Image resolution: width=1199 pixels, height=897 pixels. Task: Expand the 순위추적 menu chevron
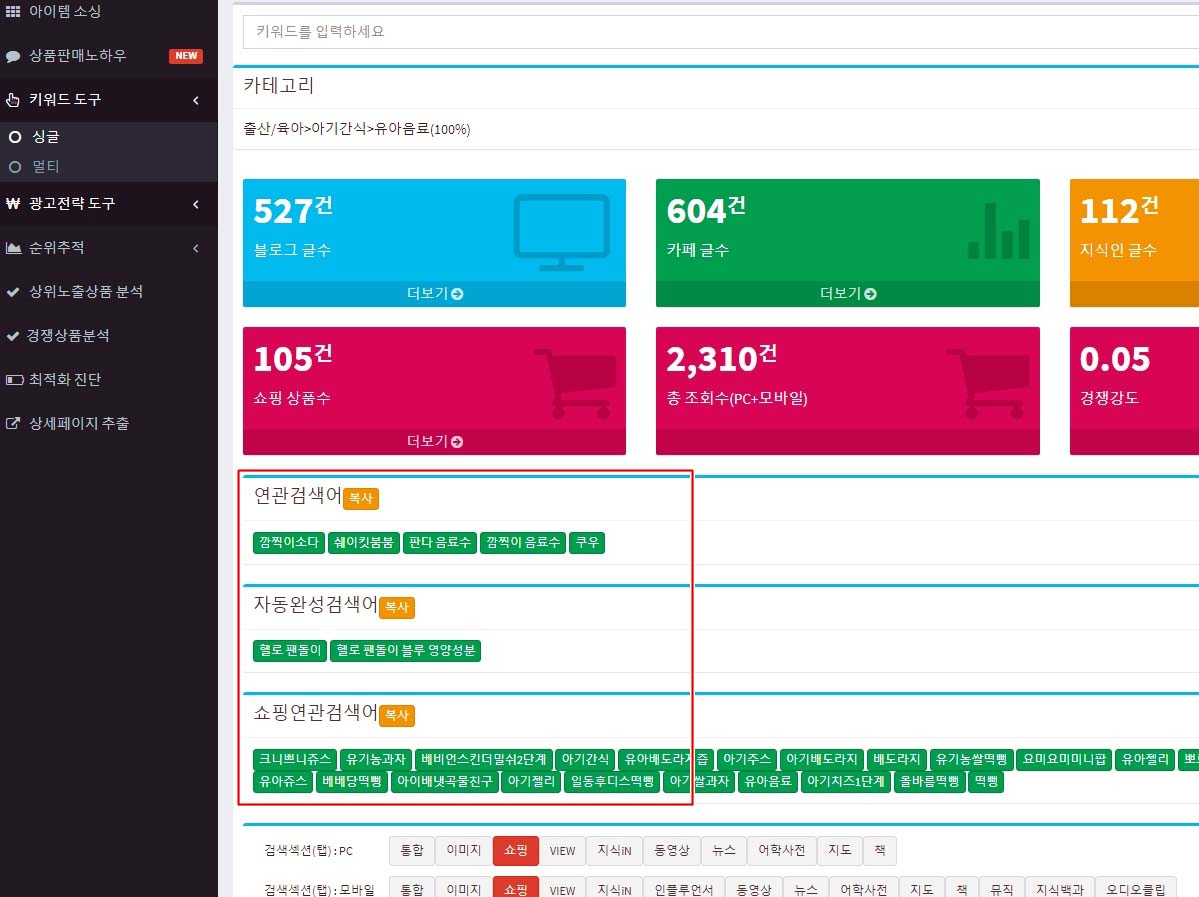point(197,248)
